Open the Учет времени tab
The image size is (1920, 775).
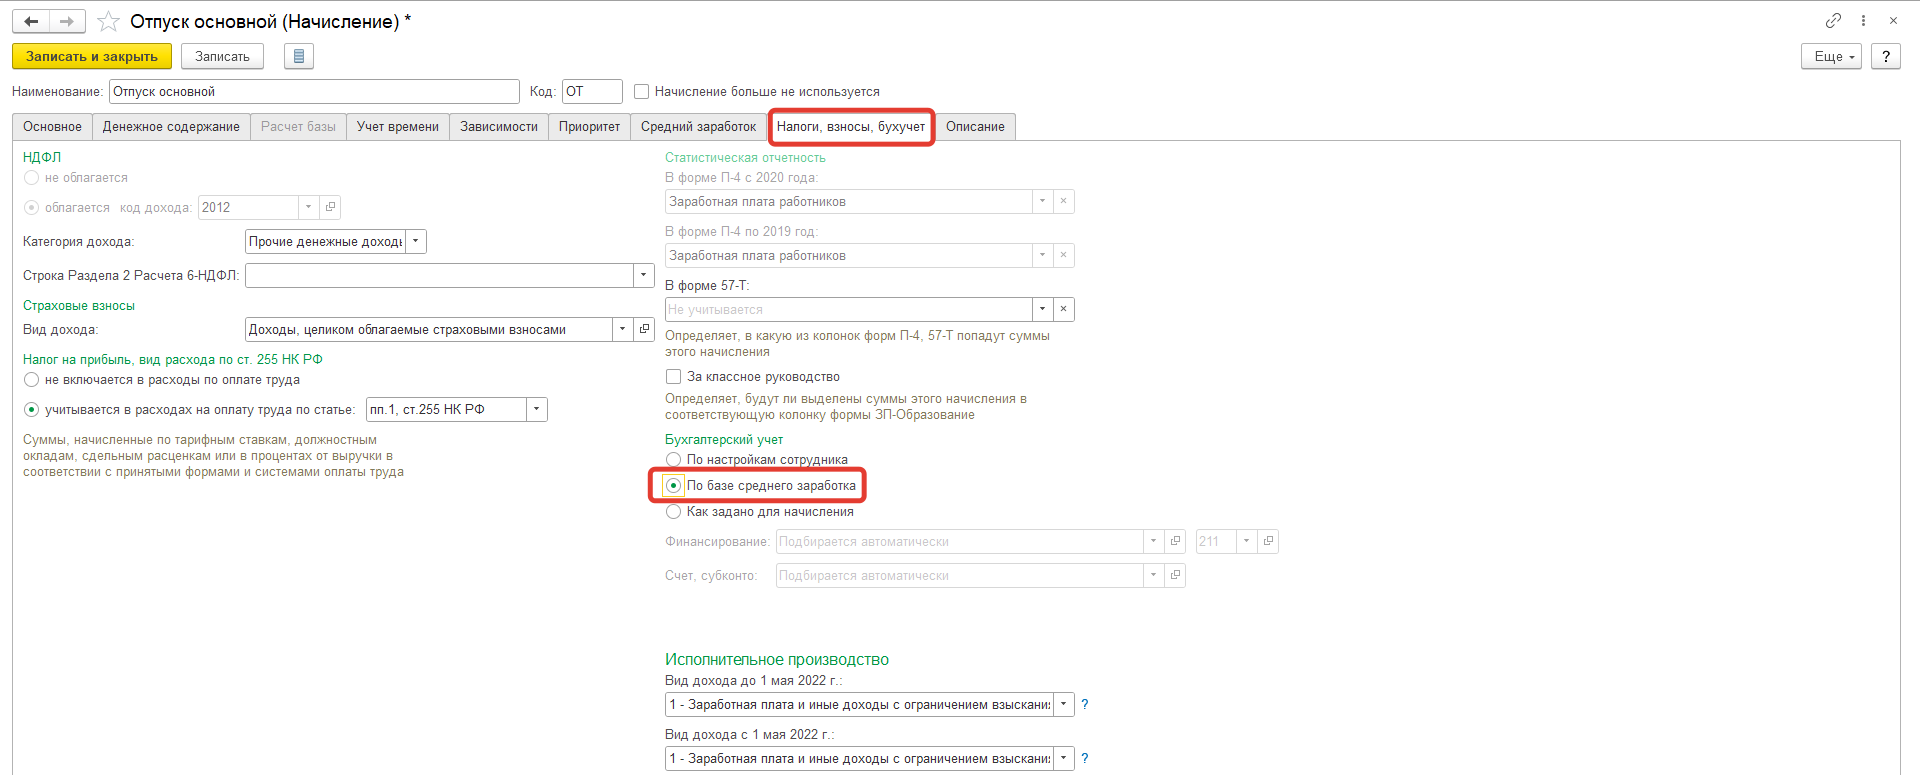(397, 127)
